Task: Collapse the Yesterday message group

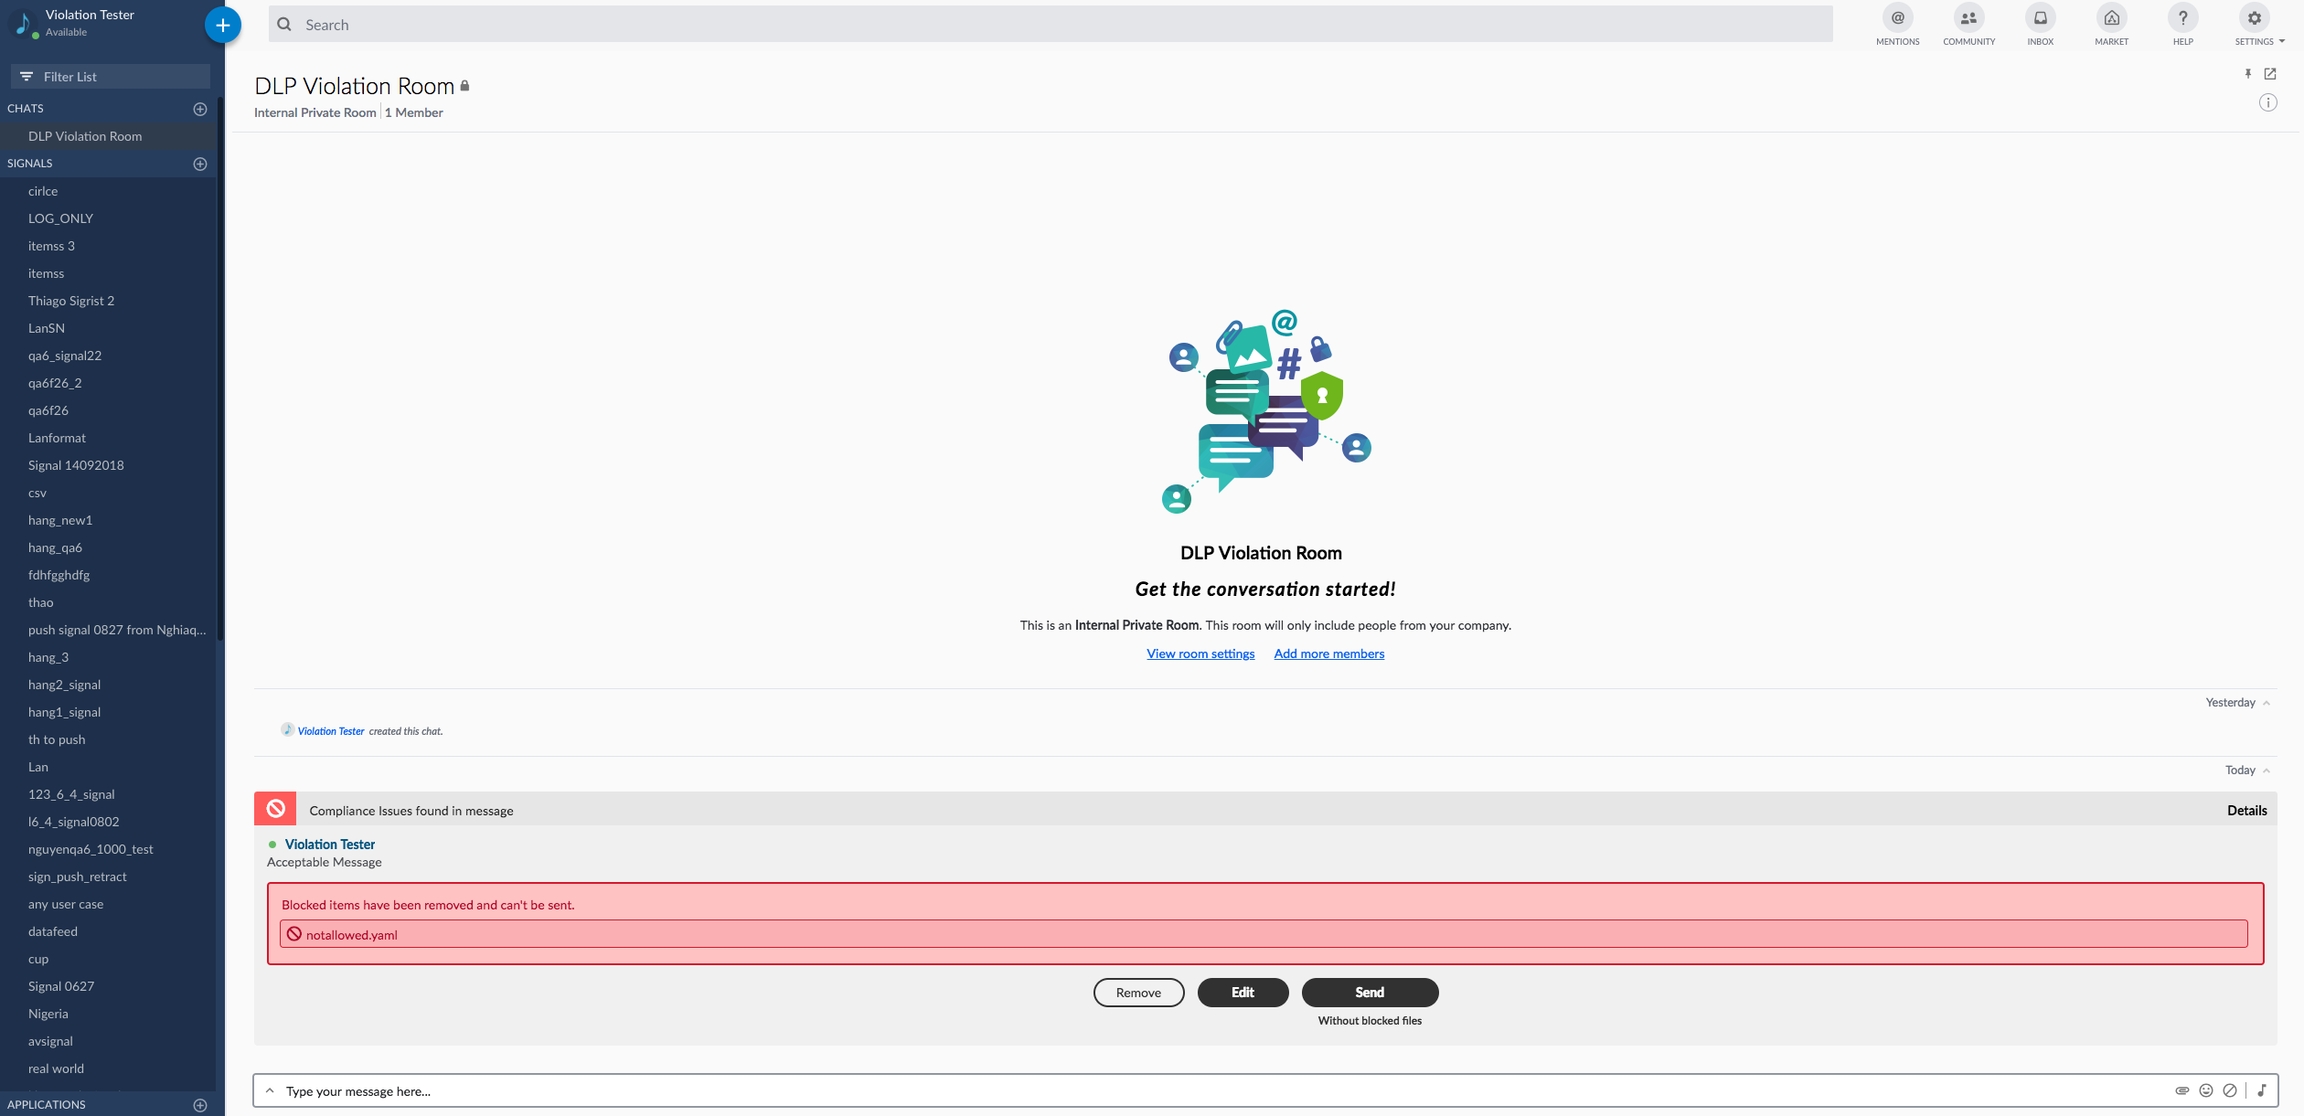Action: [2266, 703]
